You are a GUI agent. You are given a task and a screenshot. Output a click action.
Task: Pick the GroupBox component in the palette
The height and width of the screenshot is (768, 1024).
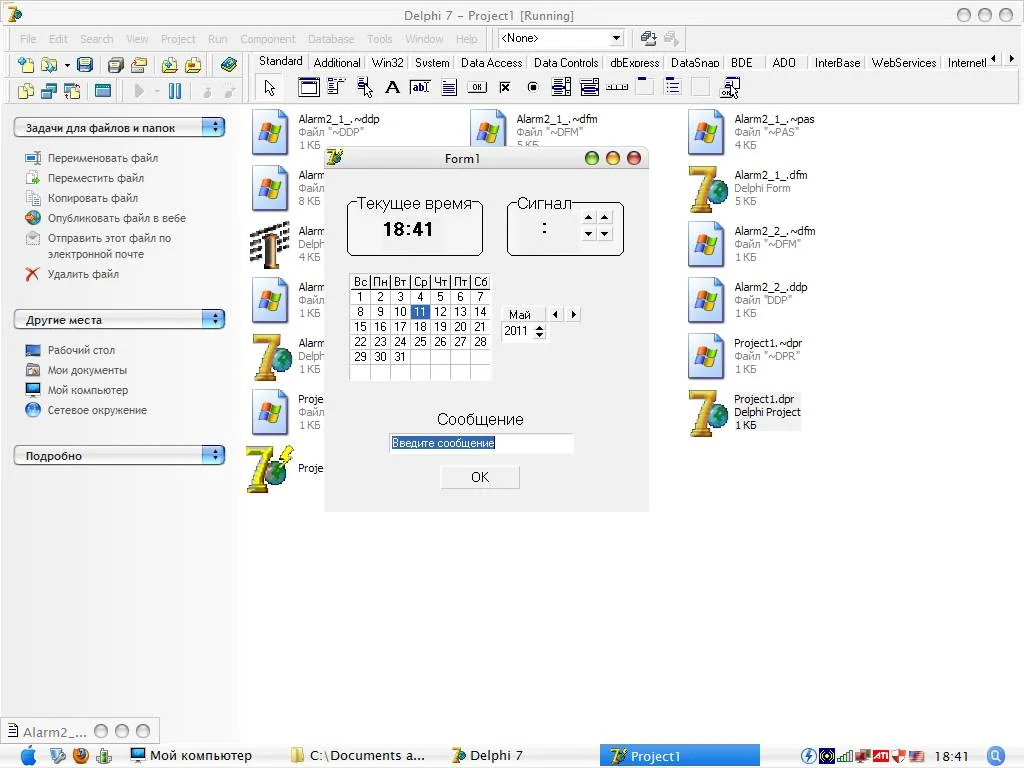645,87
